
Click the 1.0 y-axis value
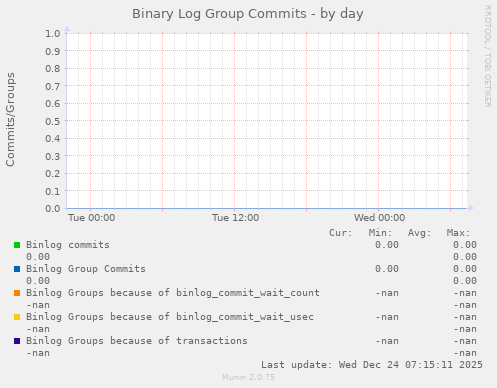coord(53,33)
